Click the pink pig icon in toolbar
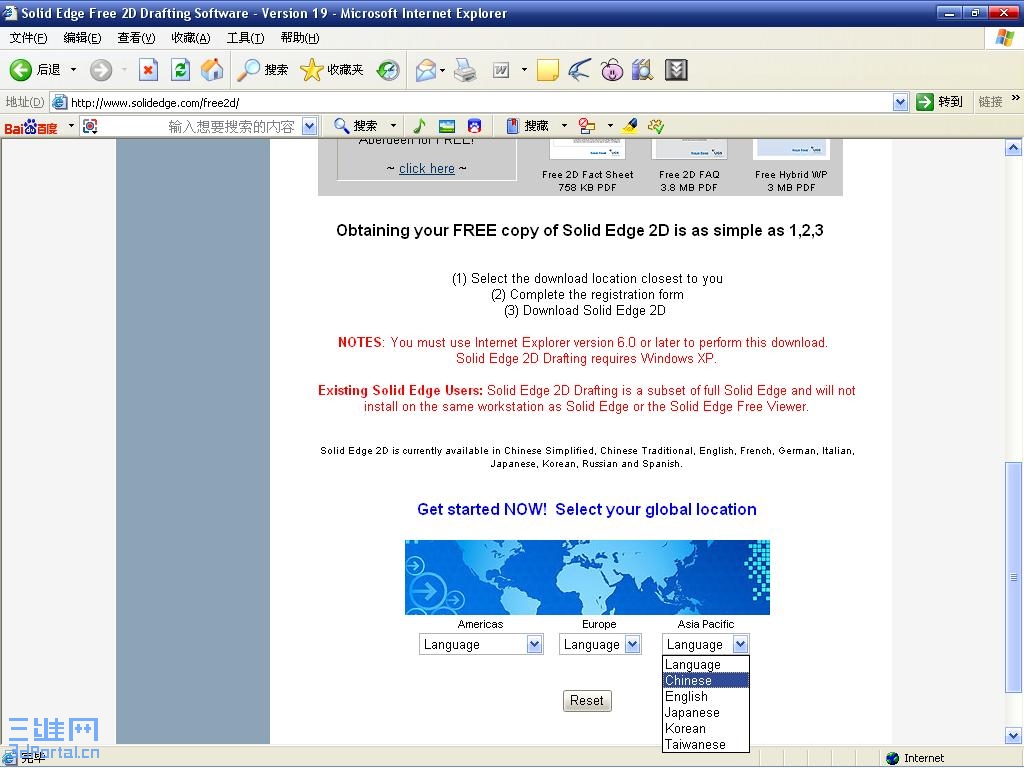The image size is (1024, 768). coord(612,70)
